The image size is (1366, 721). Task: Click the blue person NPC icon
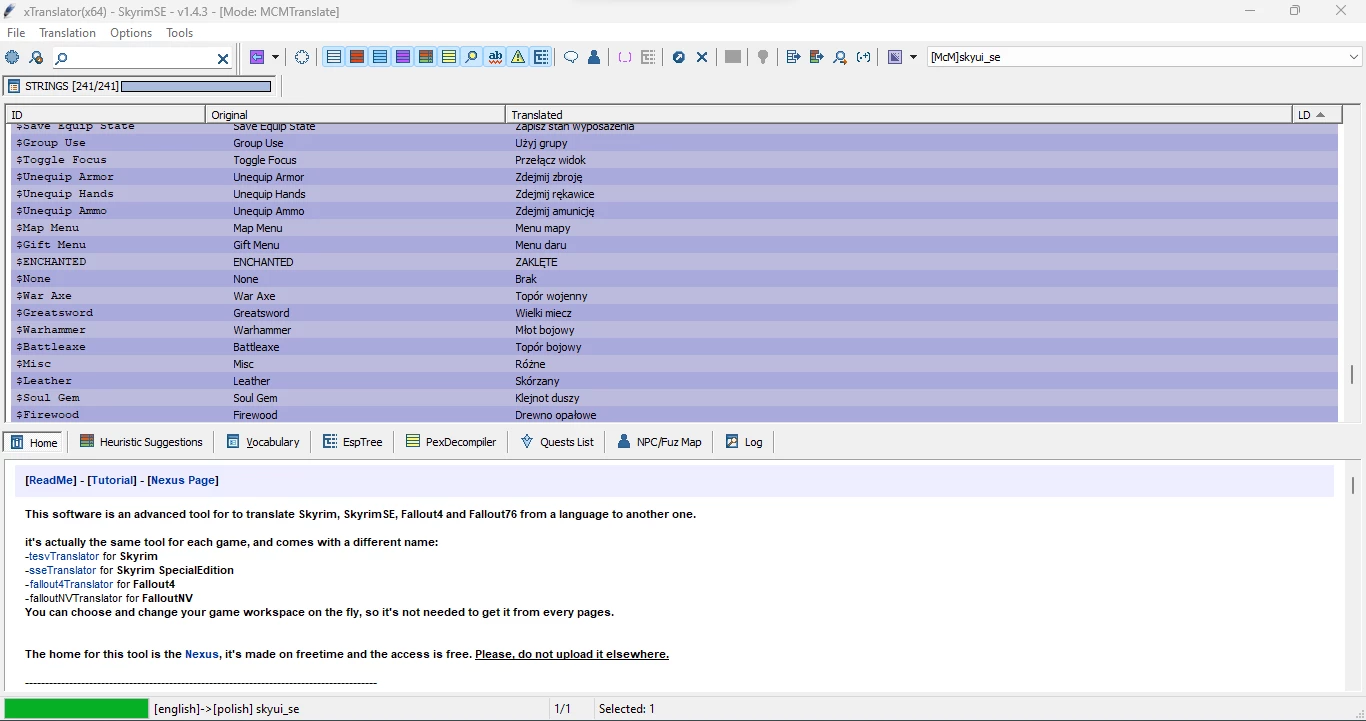[594, 57]
